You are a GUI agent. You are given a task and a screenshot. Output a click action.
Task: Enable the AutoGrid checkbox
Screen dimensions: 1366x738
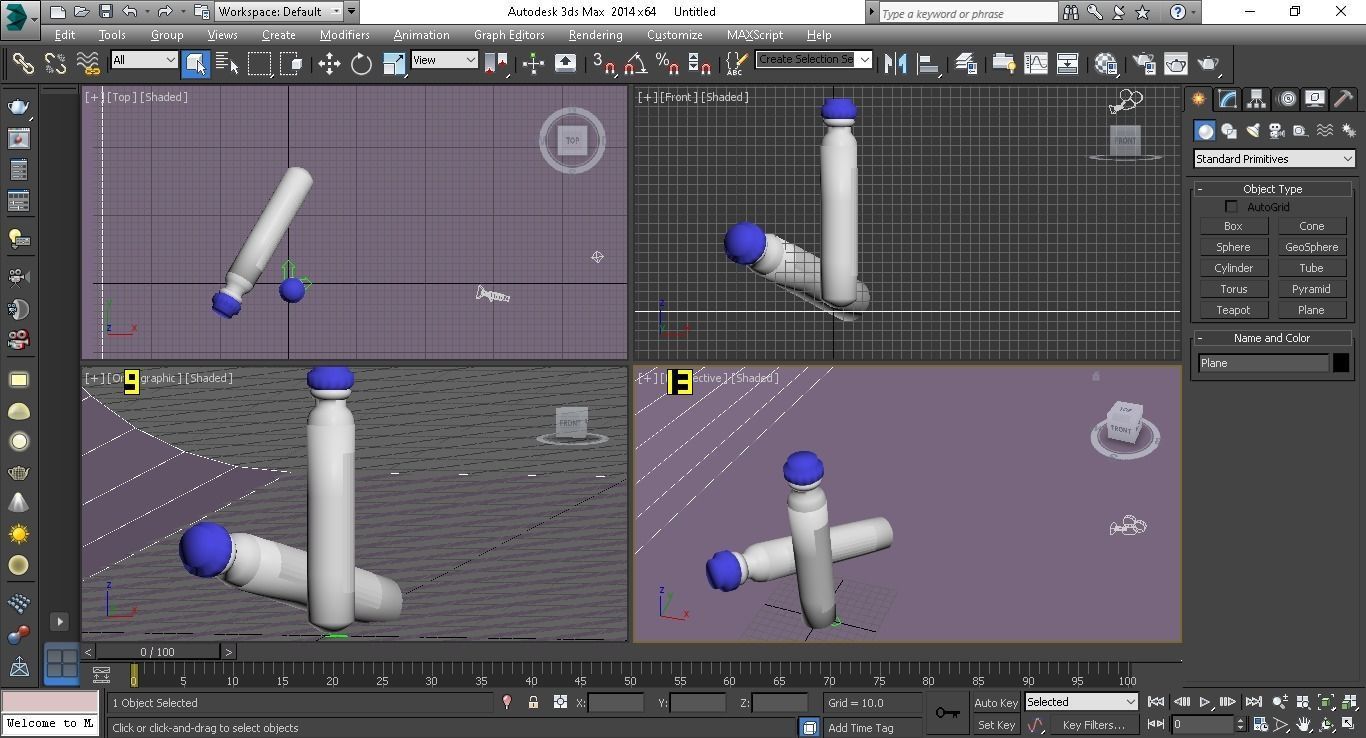pos(1232,207)
